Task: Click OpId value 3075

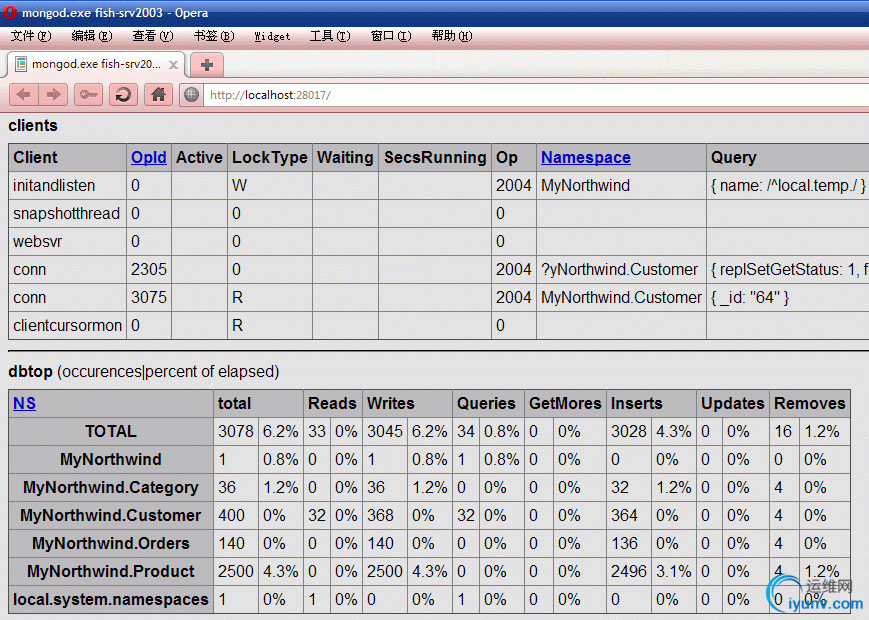Action: 149,298
